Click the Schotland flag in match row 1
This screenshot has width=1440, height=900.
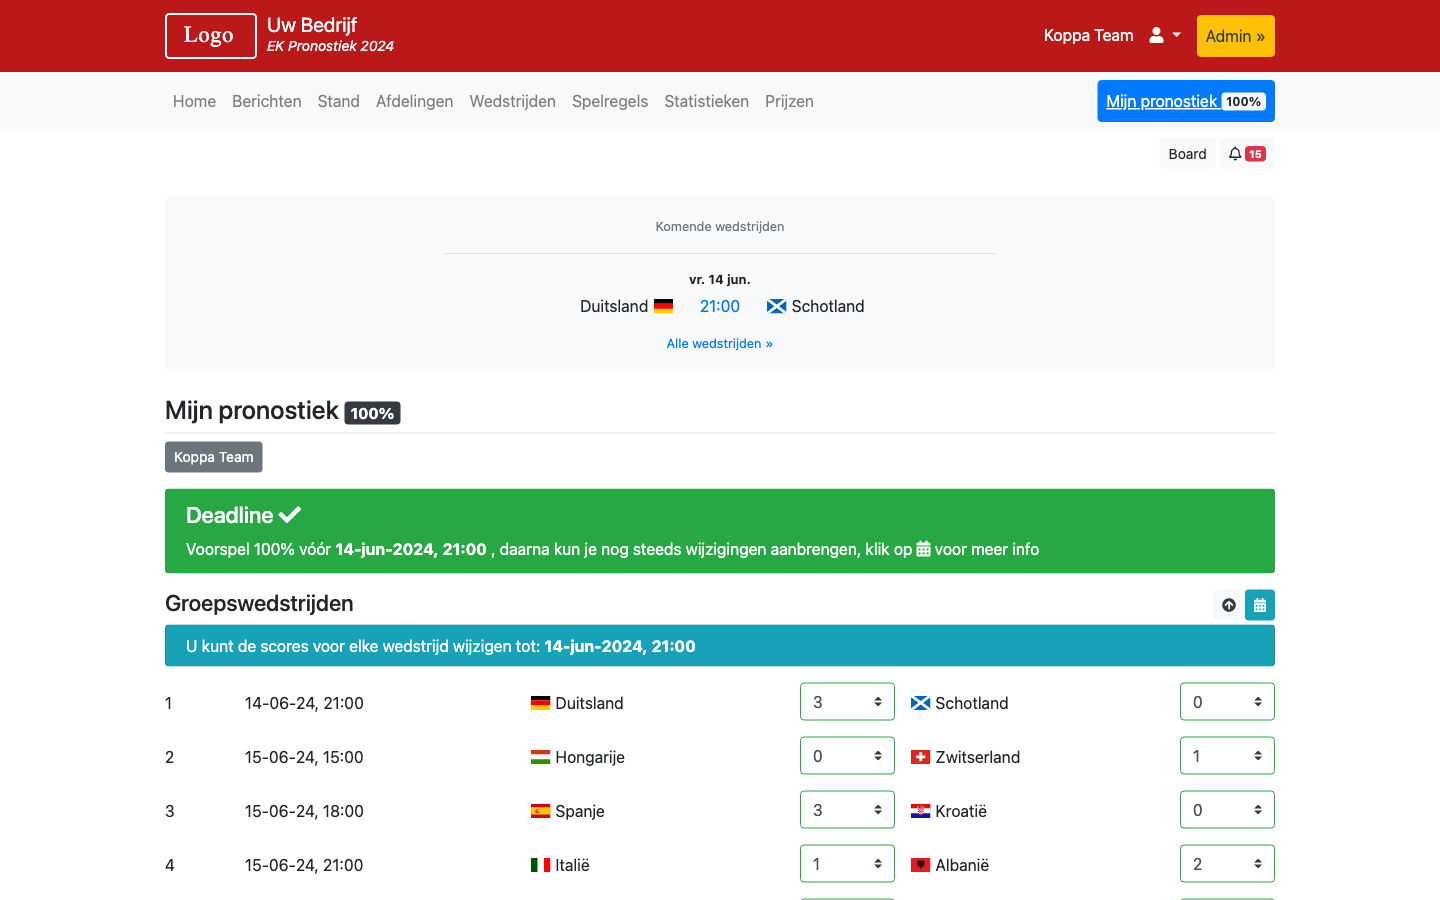click(920, 703)
